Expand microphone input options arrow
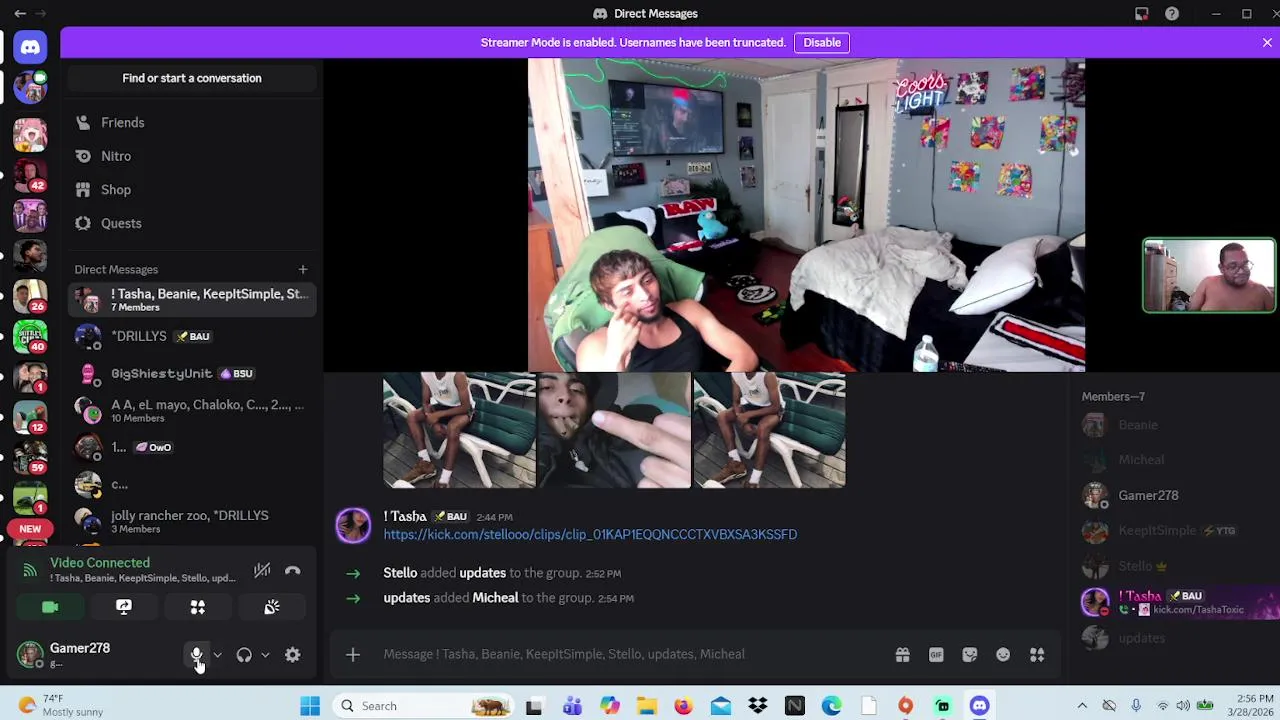This screenshot has width=1280, height=720. click(217, 655)
